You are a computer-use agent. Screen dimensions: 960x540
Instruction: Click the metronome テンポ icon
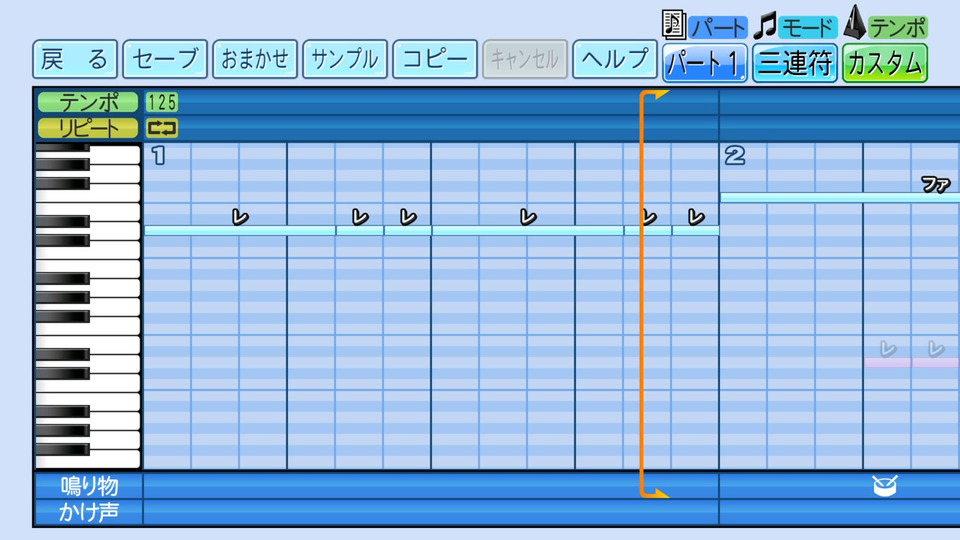pyautogui.click(x=855, y=23)
